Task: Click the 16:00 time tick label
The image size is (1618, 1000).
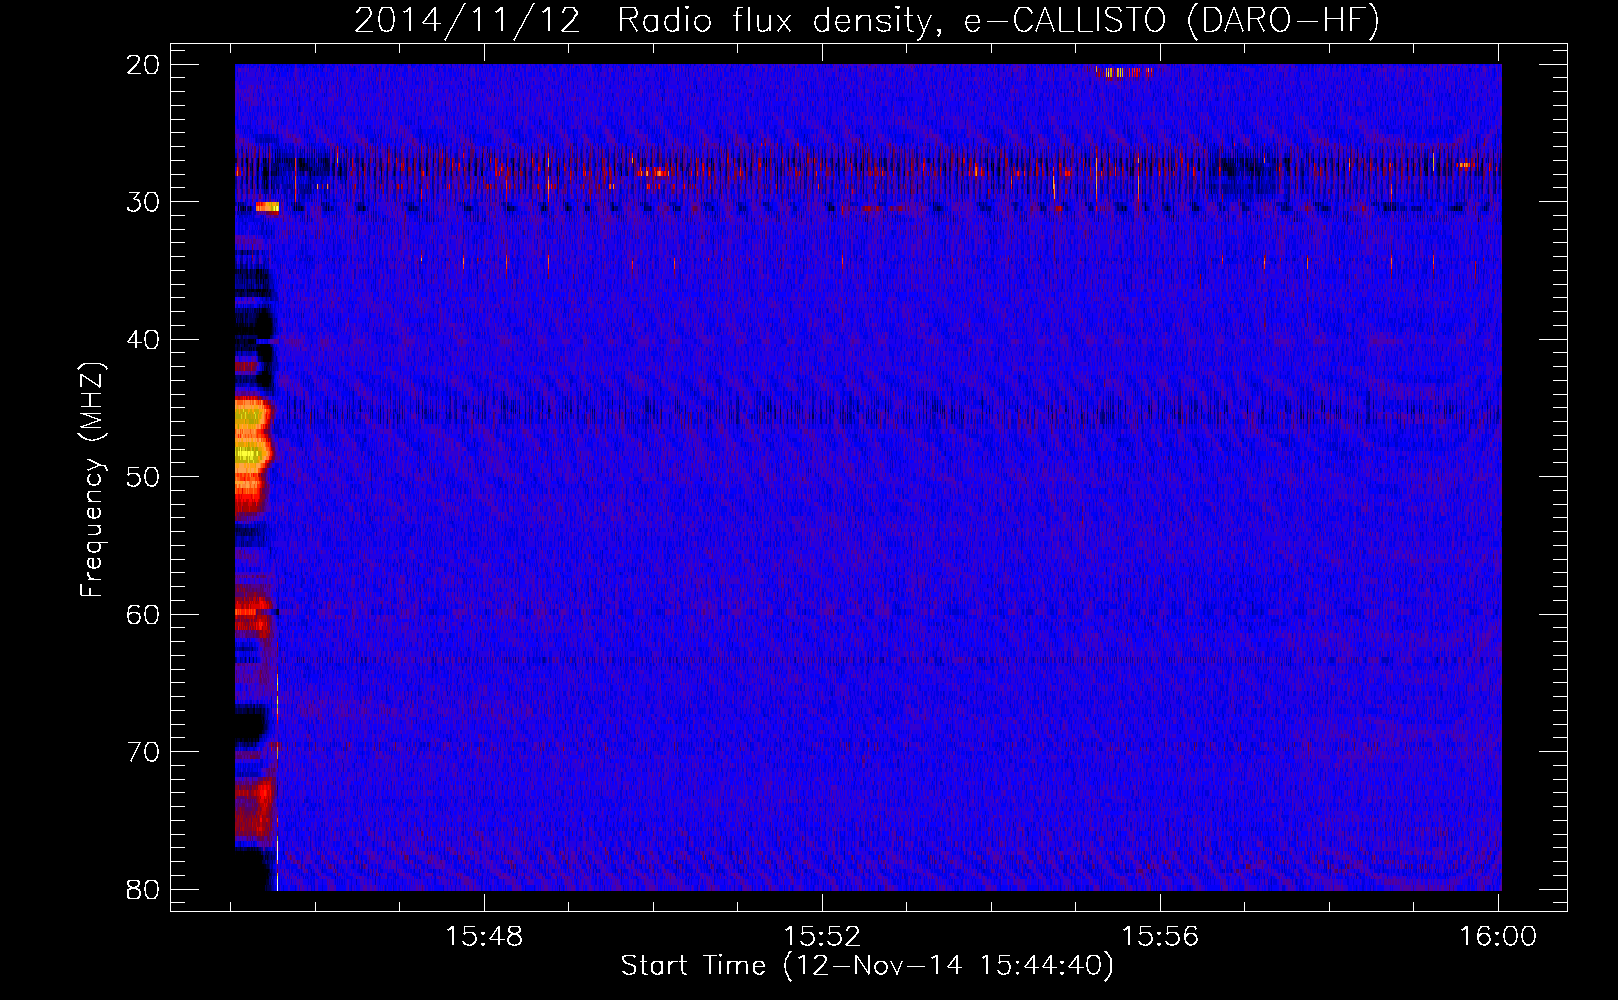Action: pos(1498,936)
